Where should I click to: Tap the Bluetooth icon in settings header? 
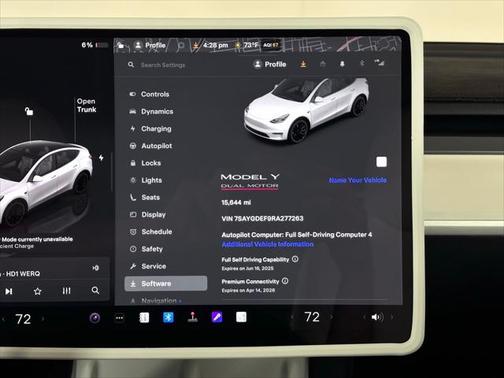point(362,63)
